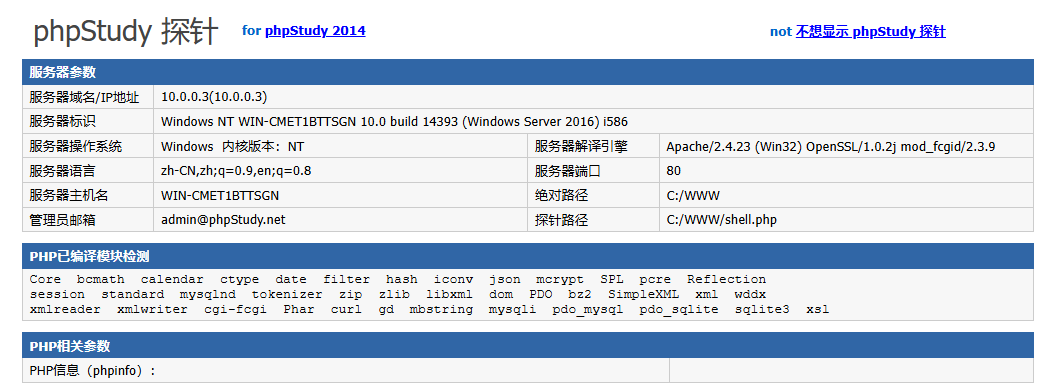This screenshot has height=383, width=1056.
Task: Select the PHP相关参数 section header
Action: coord(527,346)
